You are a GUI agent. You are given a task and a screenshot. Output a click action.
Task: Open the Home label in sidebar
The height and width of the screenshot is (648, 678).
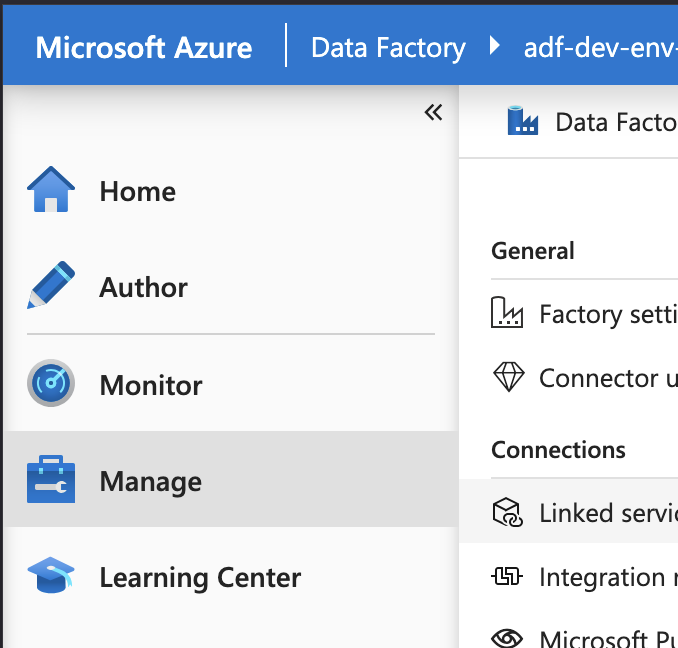138,191
